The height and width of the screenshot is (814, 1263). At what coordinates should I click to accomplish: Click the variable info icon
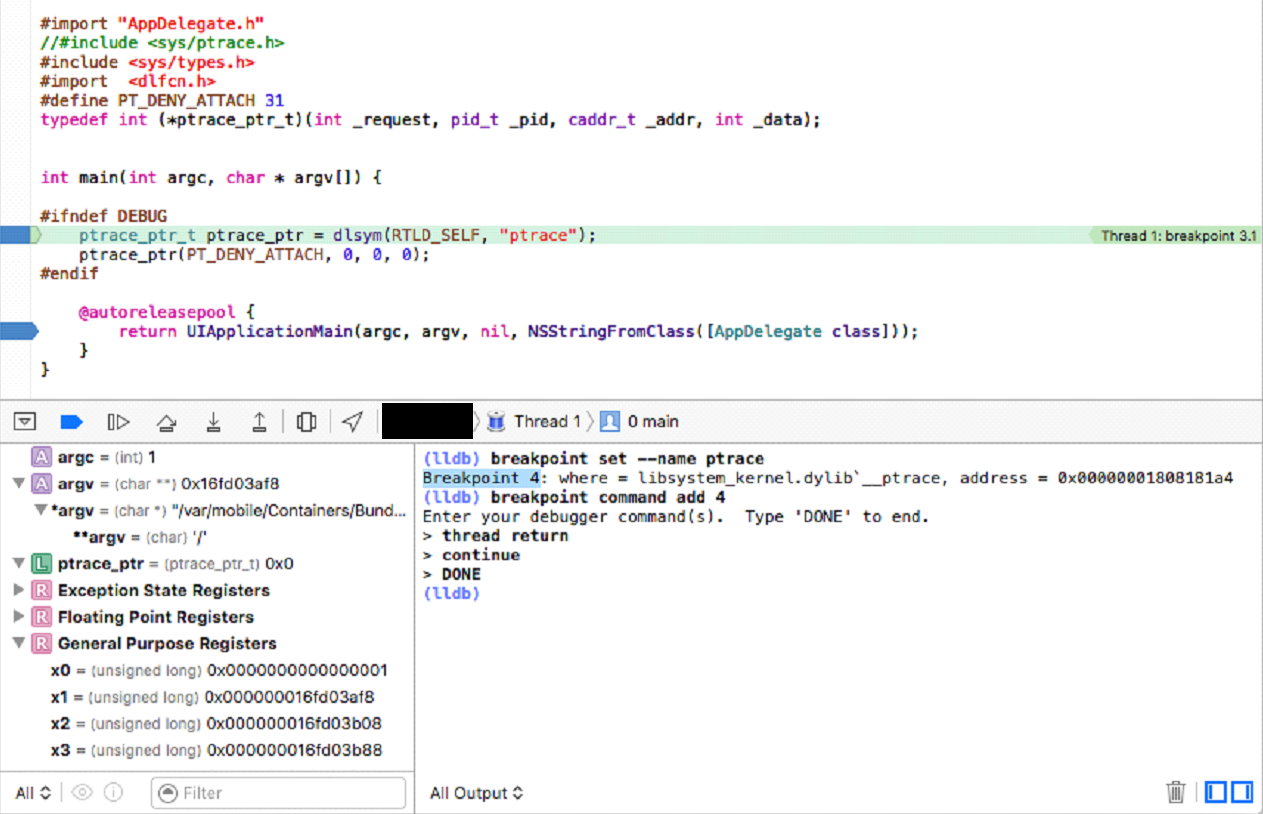coord(113,793)
